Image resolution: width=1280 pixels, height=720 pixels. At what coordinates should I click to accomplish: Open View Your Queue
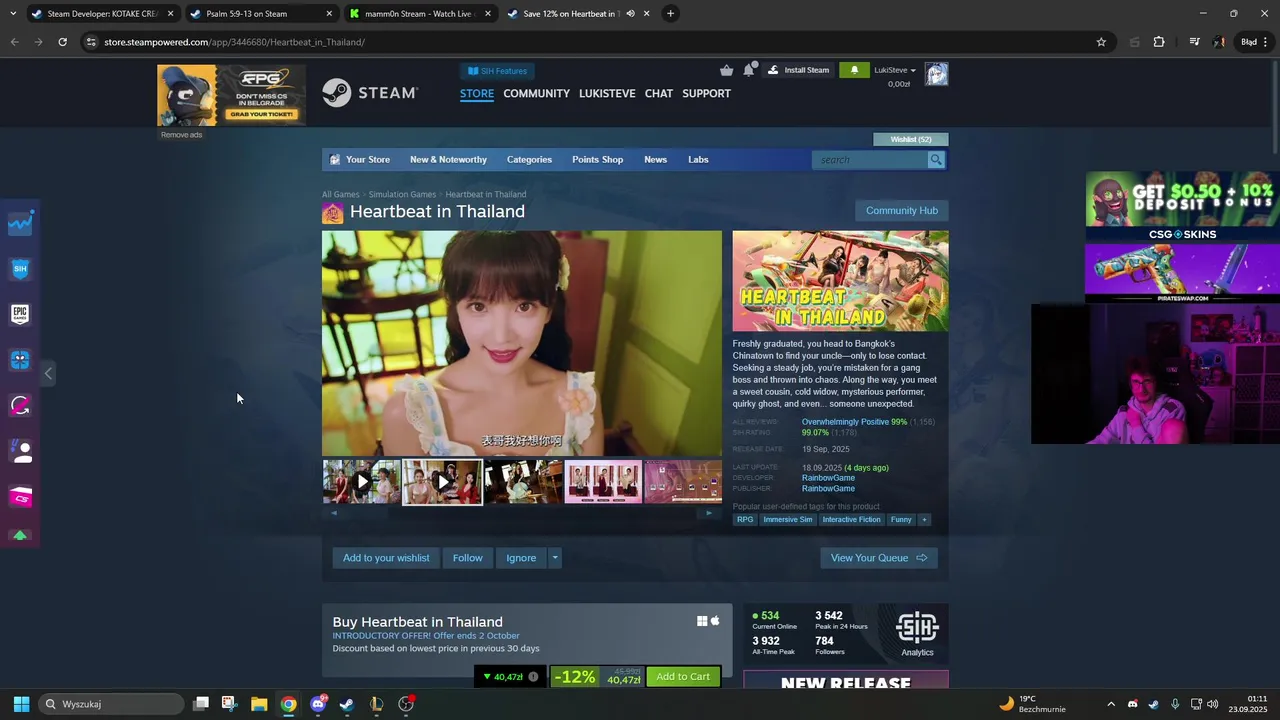[x=879, y=558]
